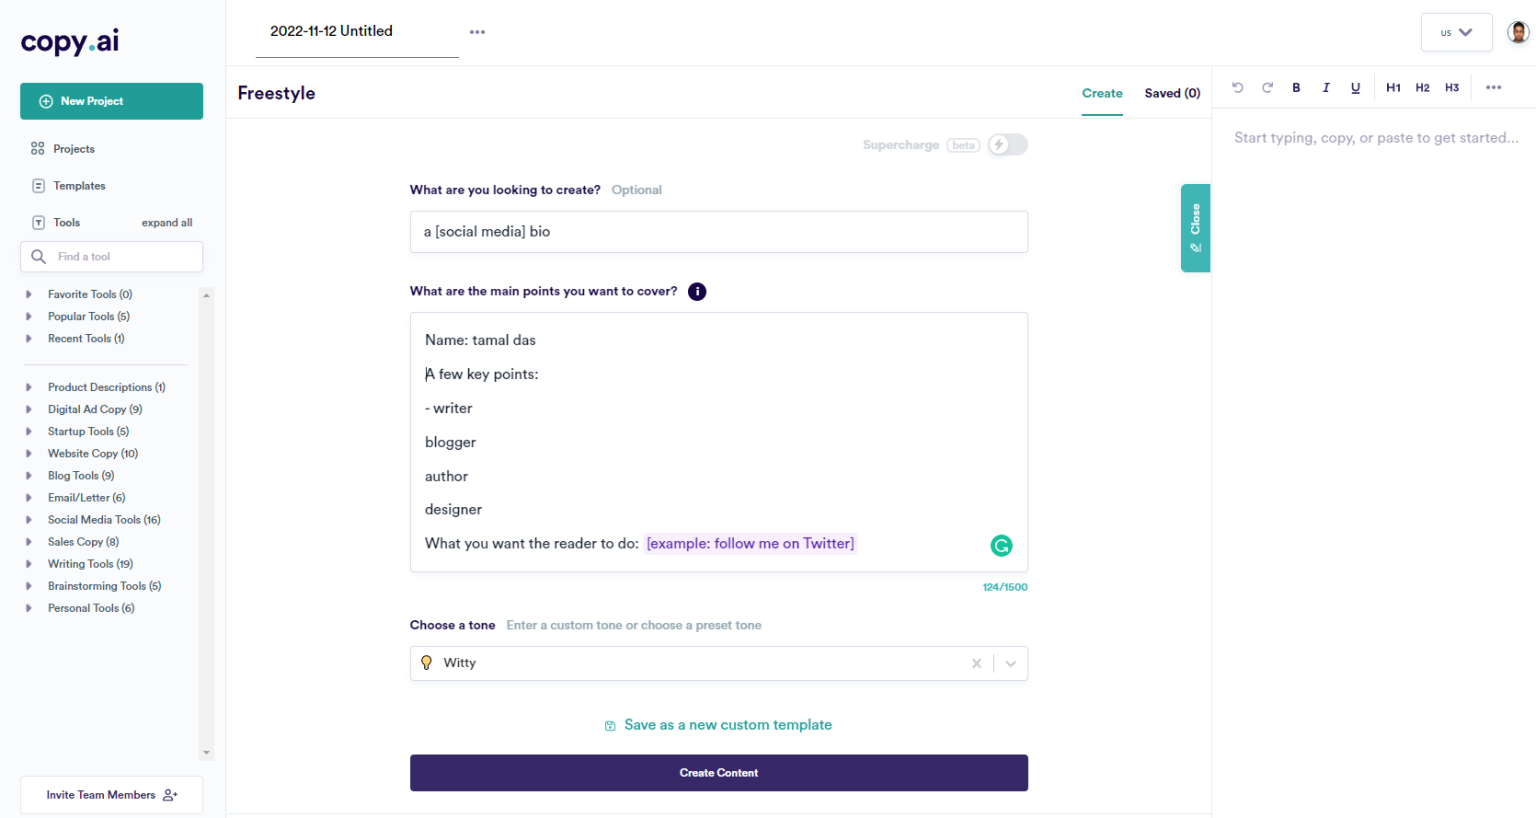Apply italic formatting from the editor toolbar
Image resolution: width=1536 pixels, height=818 pixels.
1326,88
